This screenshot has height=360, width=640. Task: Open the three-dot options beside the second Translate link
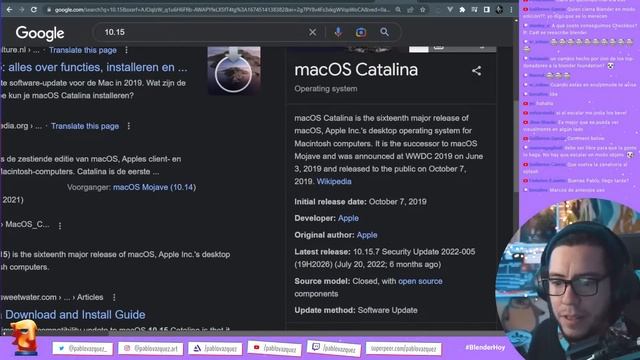(x=129, y=126)
